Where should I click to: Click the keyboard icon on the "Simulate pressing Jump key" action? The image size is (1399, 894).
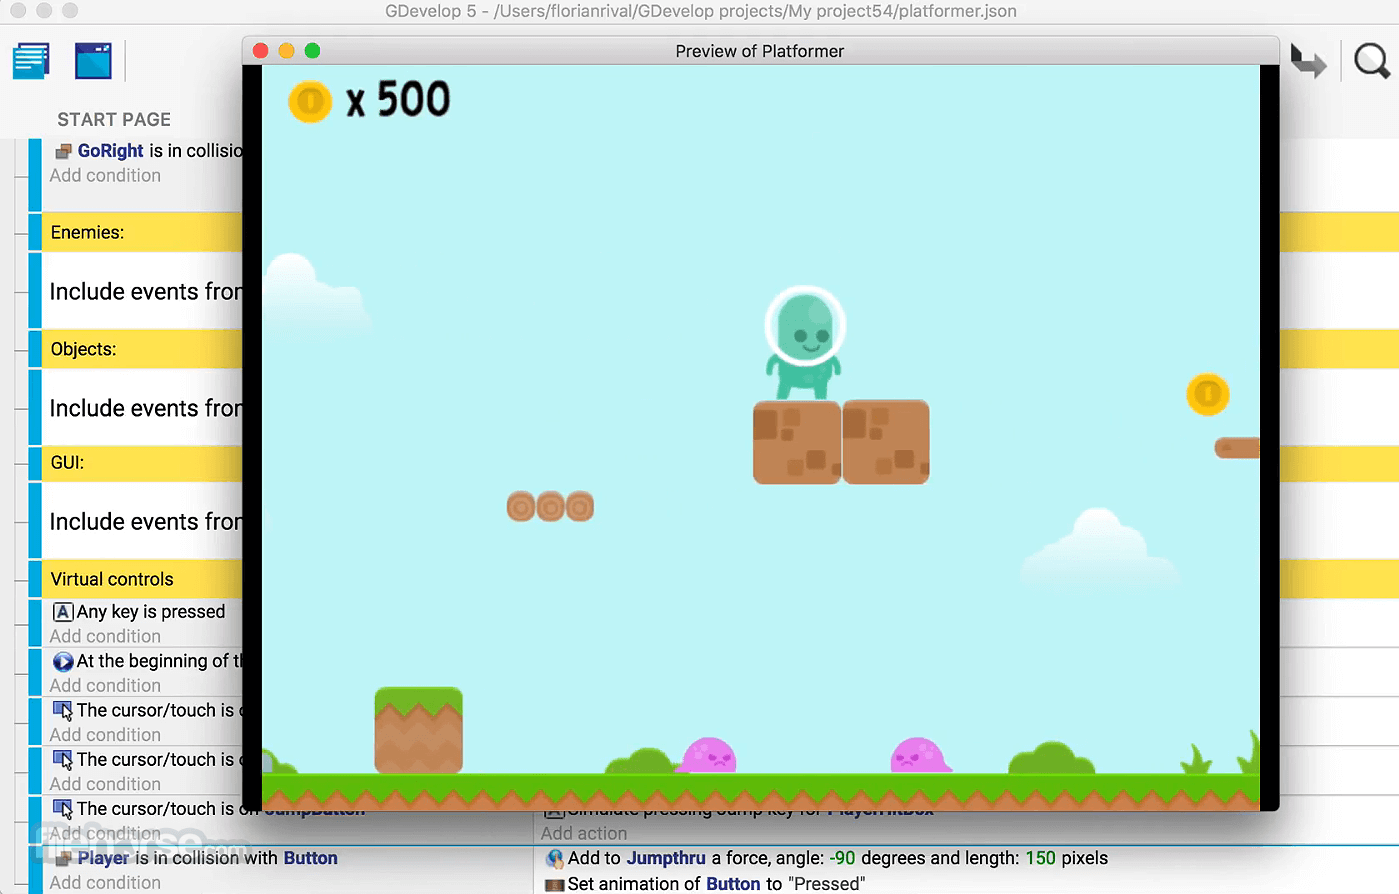coord(553,809)
